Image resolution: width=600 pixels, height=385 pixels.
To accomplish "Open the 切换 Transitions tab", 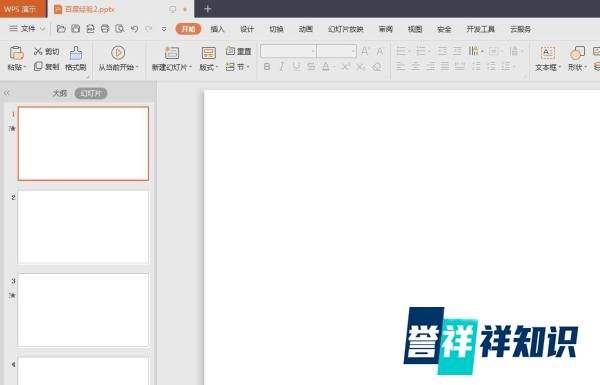I will click(x=276, y=29).
